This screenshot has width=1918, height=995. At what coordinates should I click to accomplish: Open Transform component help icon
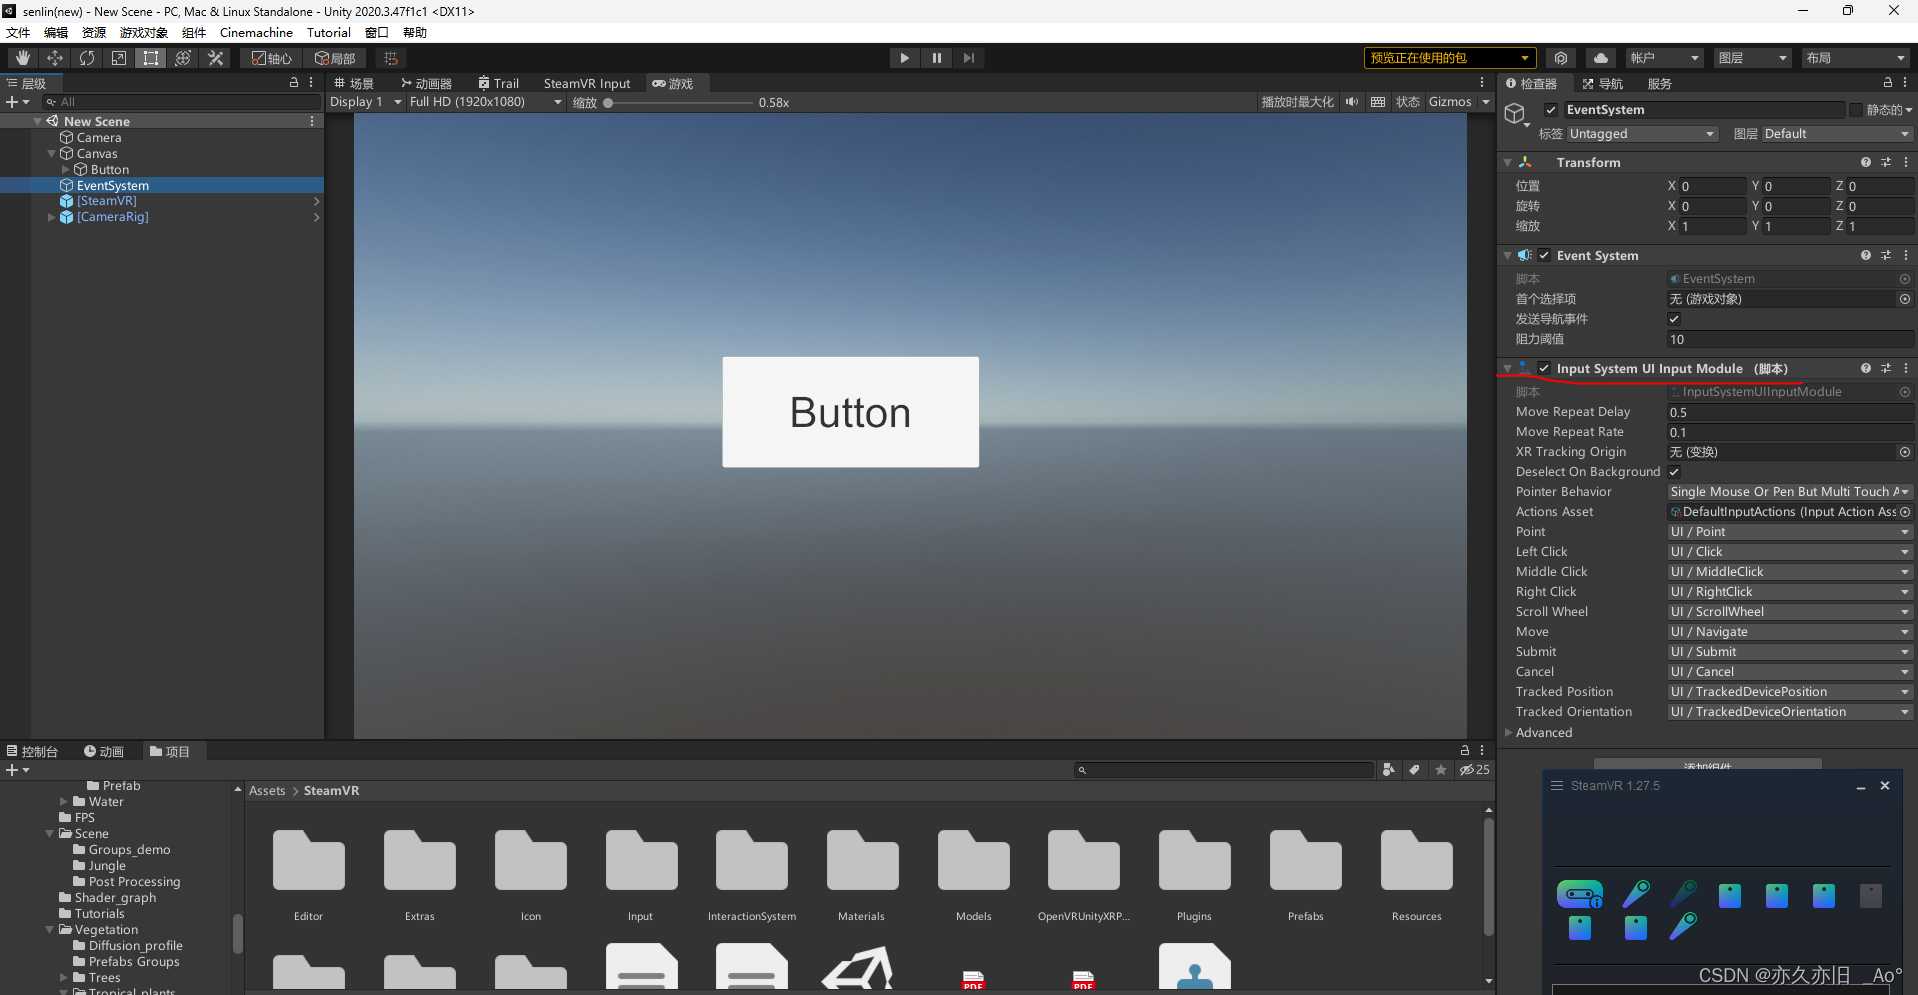pos(1866,162)
